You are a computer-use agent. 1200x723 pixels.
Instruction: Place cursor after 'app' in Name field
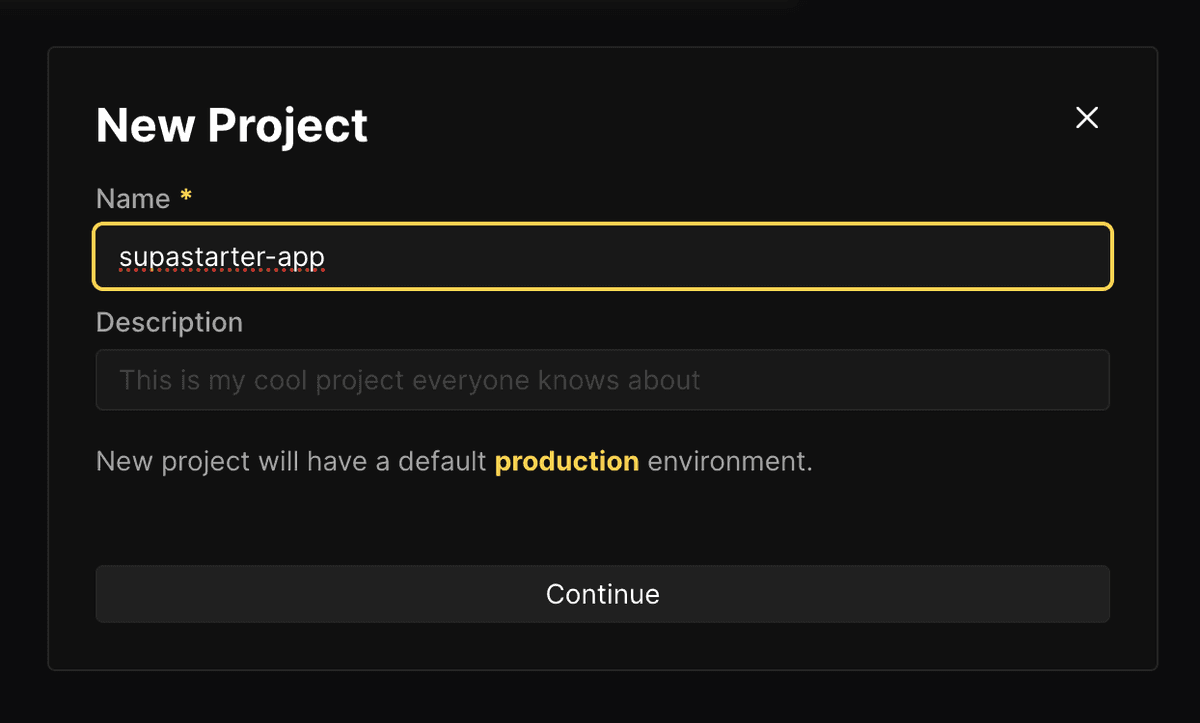(x=327, y=257)
